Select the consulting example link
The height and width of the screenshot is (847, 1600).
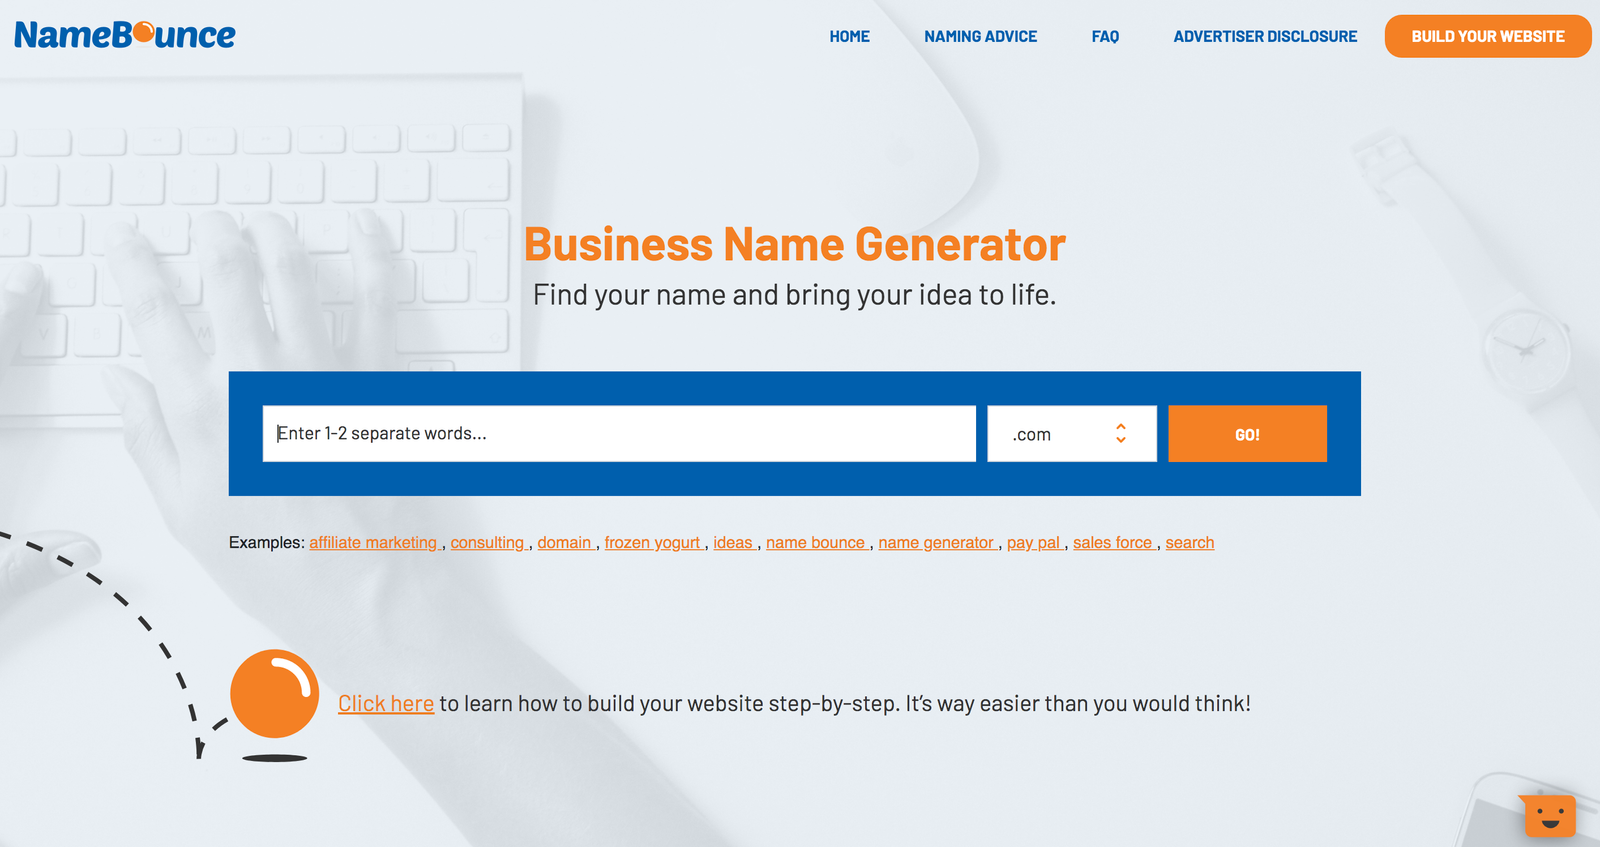487,543
